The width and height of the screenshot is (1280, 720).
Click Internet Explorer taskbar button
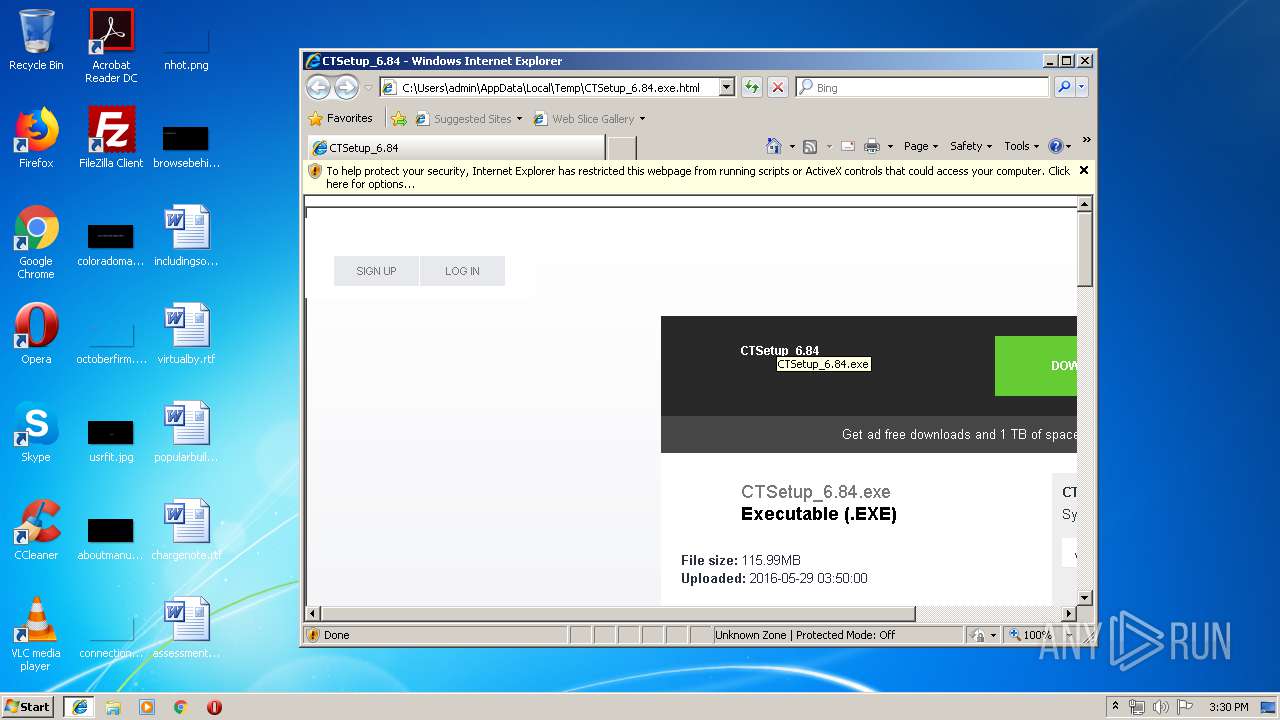[79, 706]
